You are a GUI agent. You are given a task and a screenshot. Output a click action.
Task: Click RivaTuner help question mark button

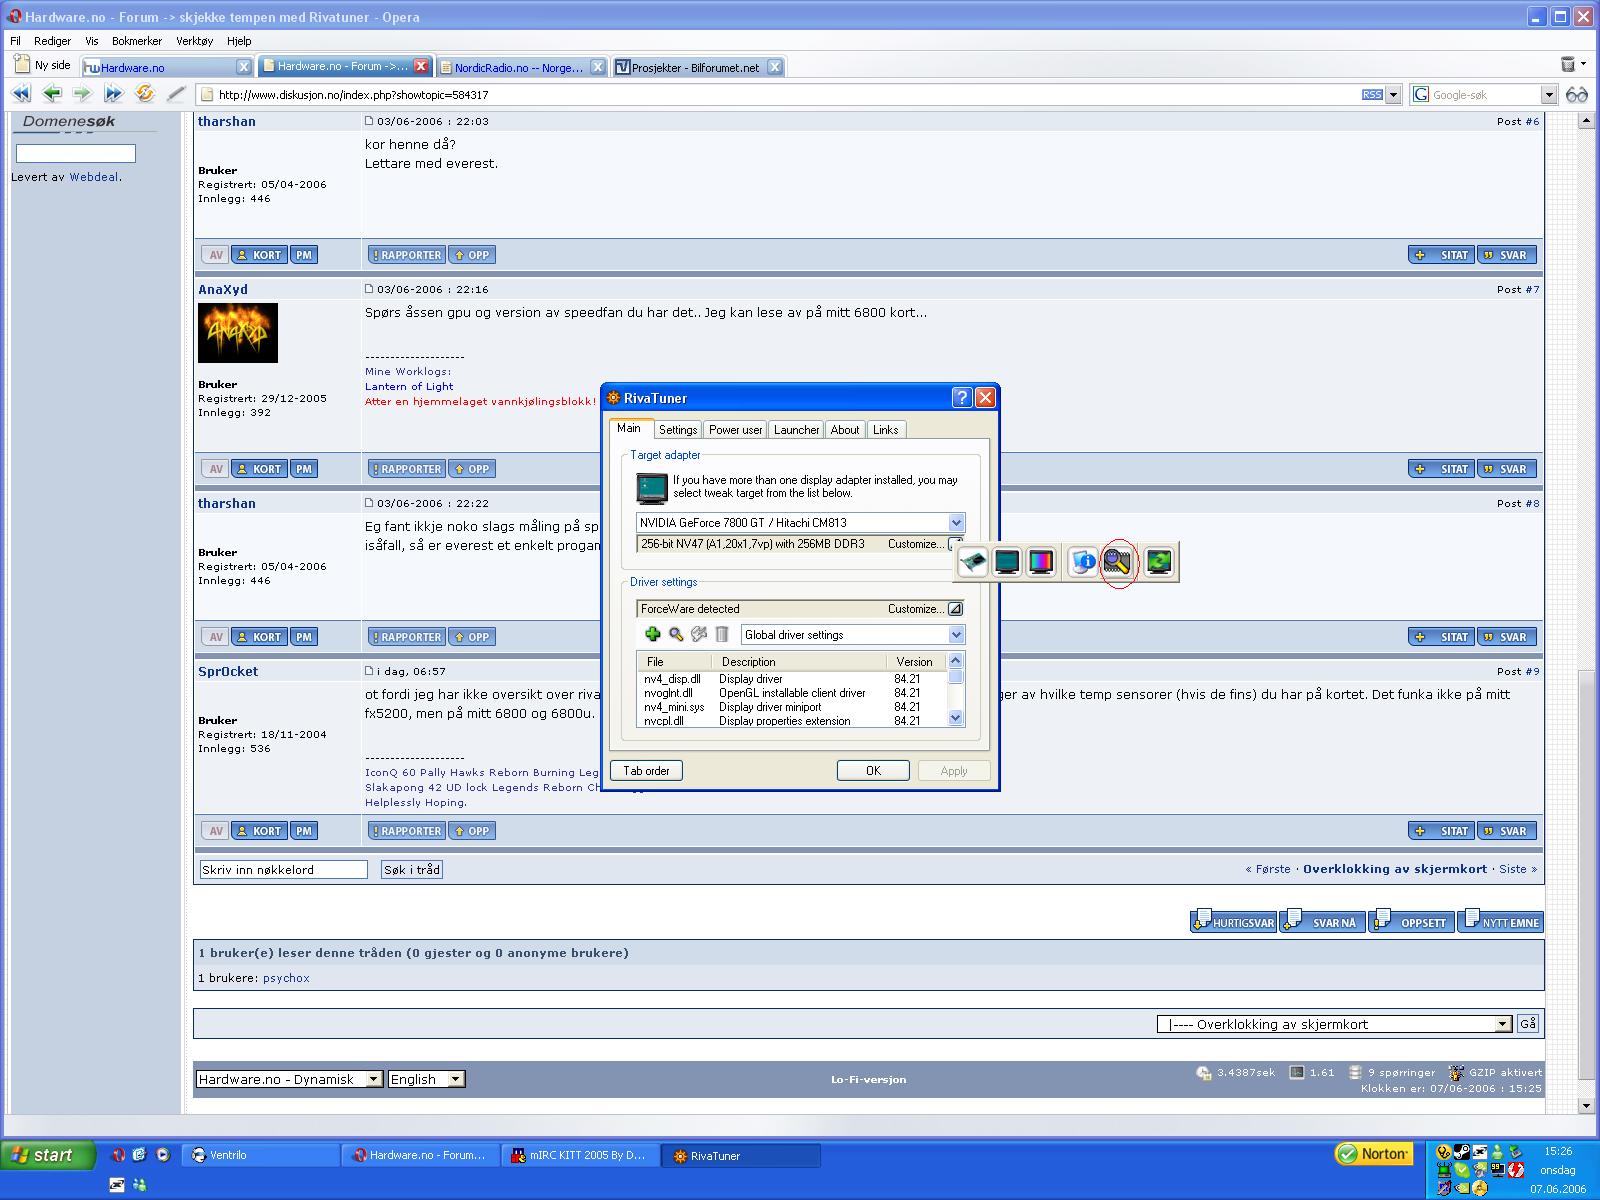961,398
